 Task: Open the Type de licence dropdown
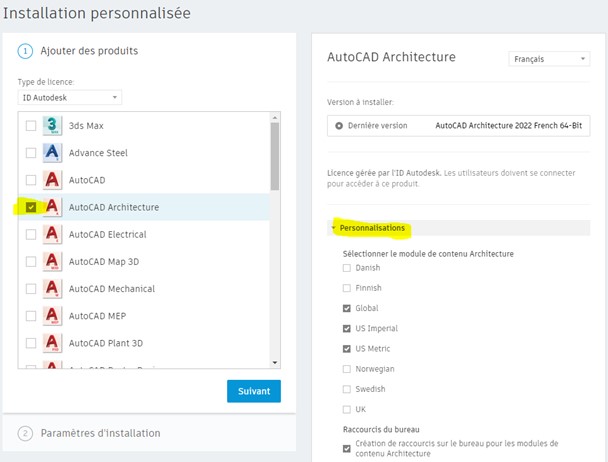coord(70,97)
